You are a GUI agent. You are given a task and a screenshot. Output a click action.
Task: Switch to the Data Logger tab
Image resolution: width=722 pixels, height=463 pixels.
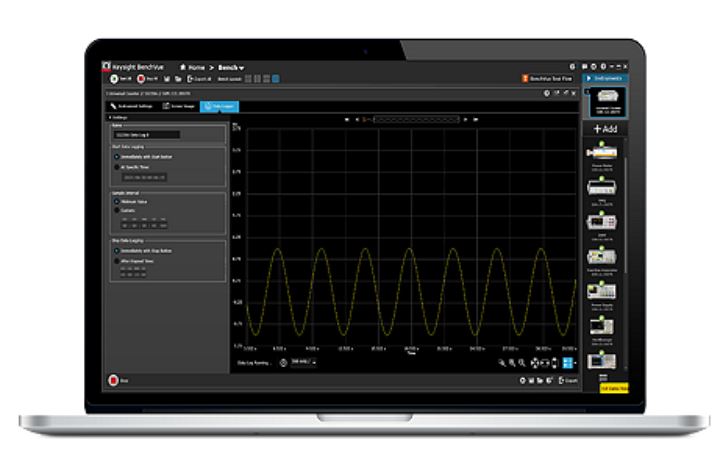[219, 105]
